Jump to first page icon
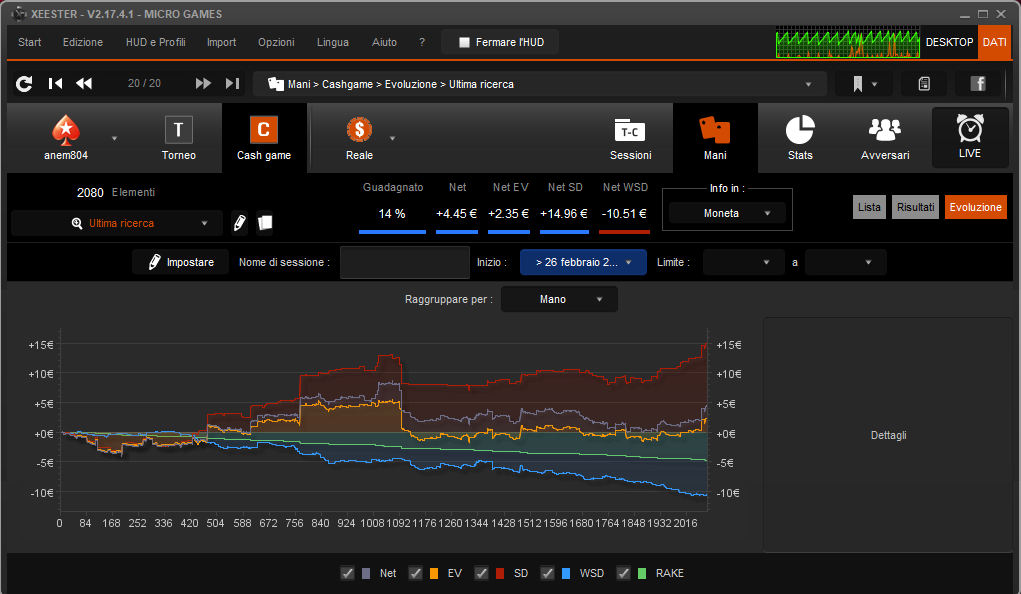Screen dimensions: 1021x594 55,83
